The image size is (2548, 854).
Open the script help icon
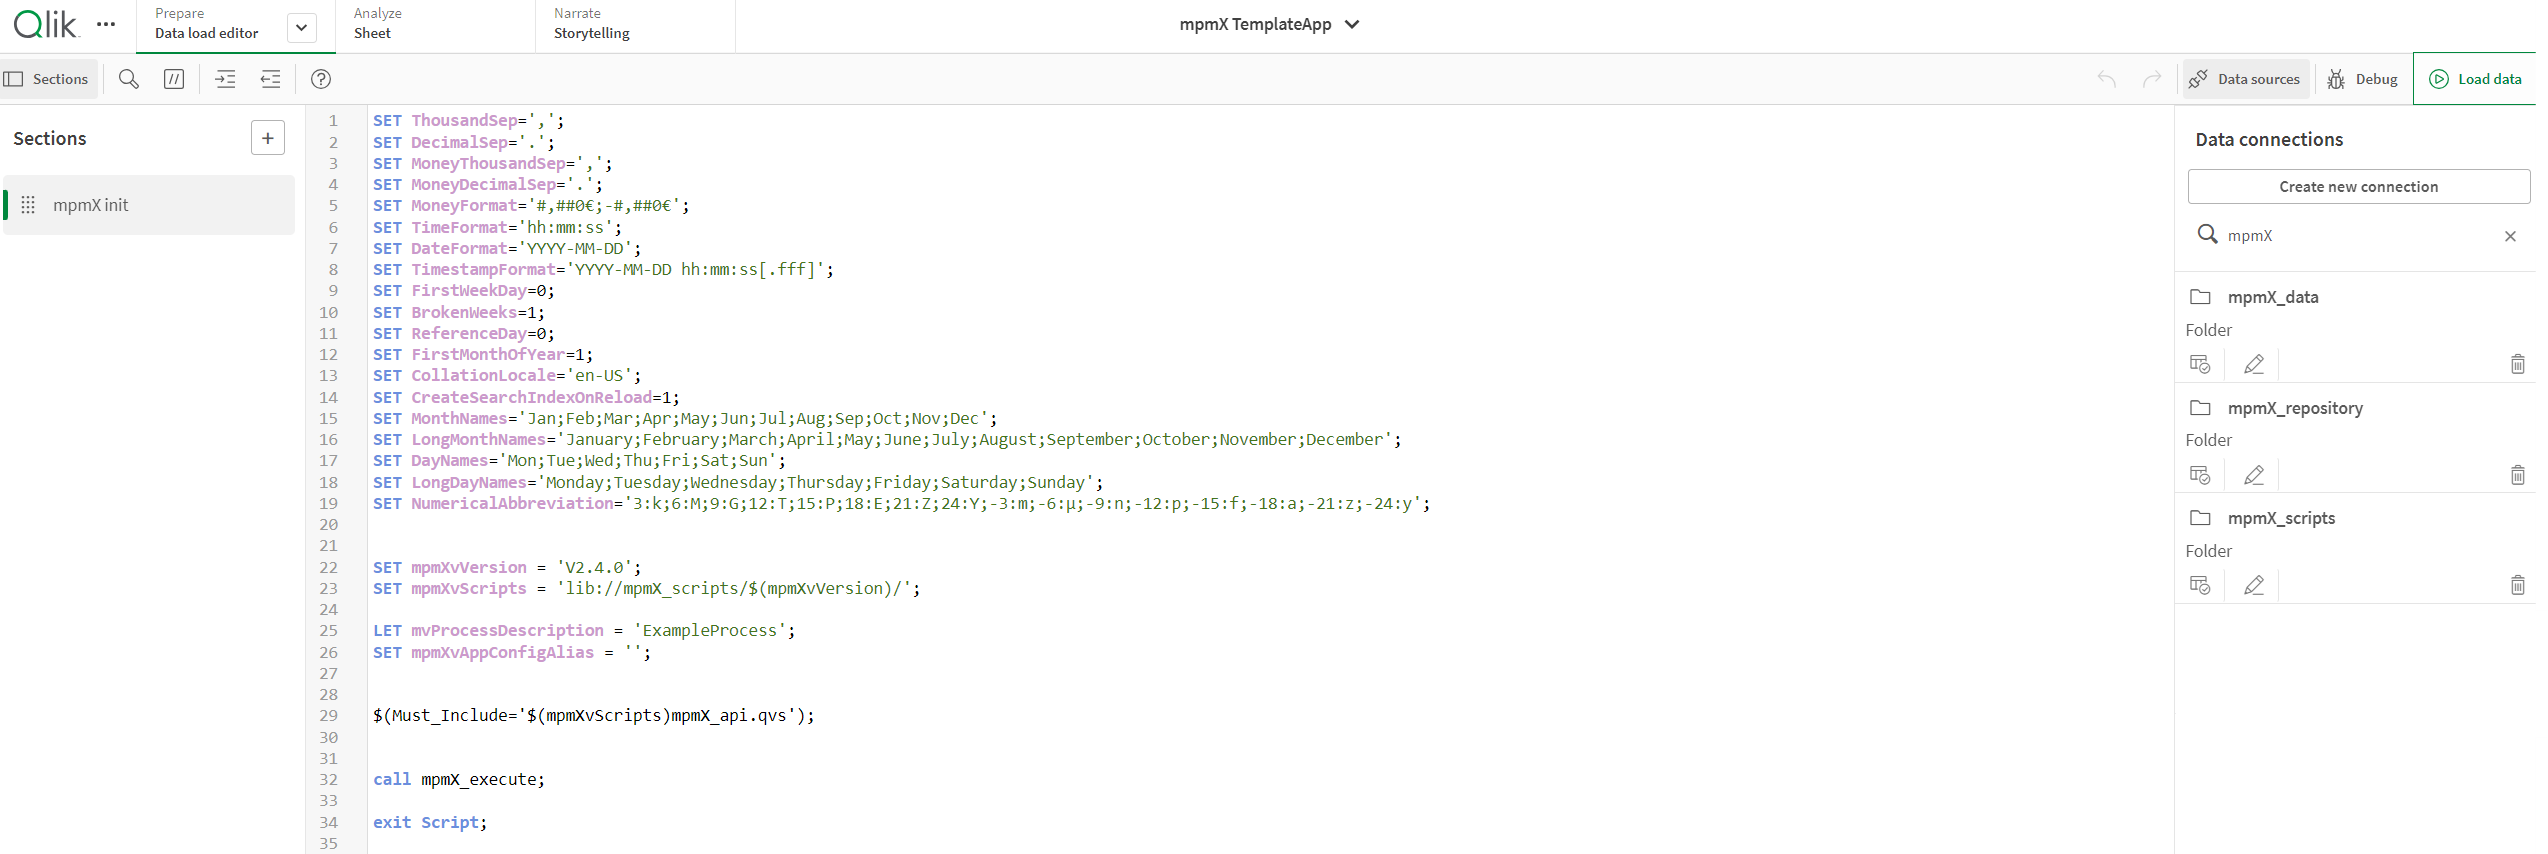click(x=321, y=79)
